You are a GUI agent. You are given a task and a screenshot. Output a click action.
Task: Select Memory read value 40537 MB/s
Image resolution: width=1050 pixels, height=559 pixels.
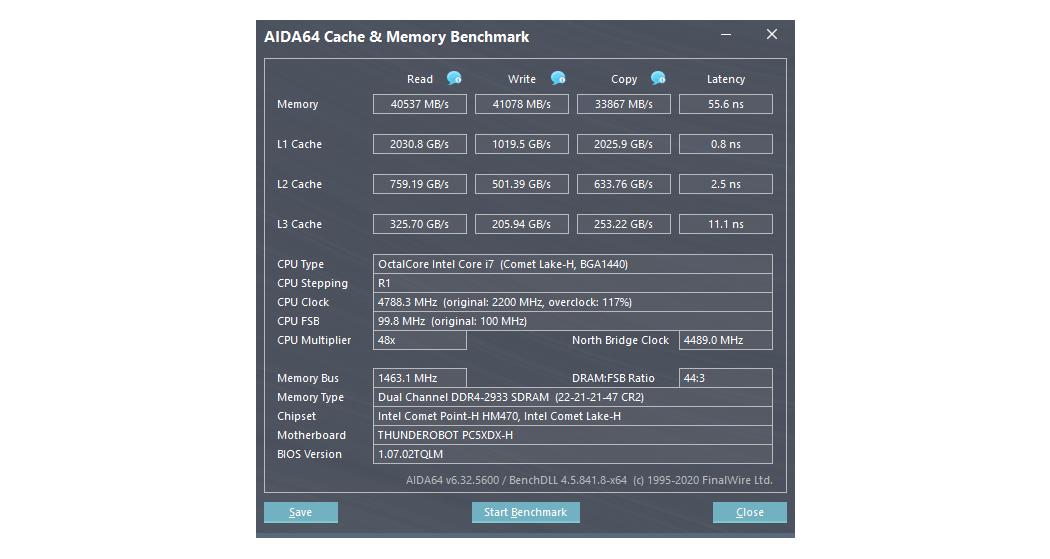(420, 104)
